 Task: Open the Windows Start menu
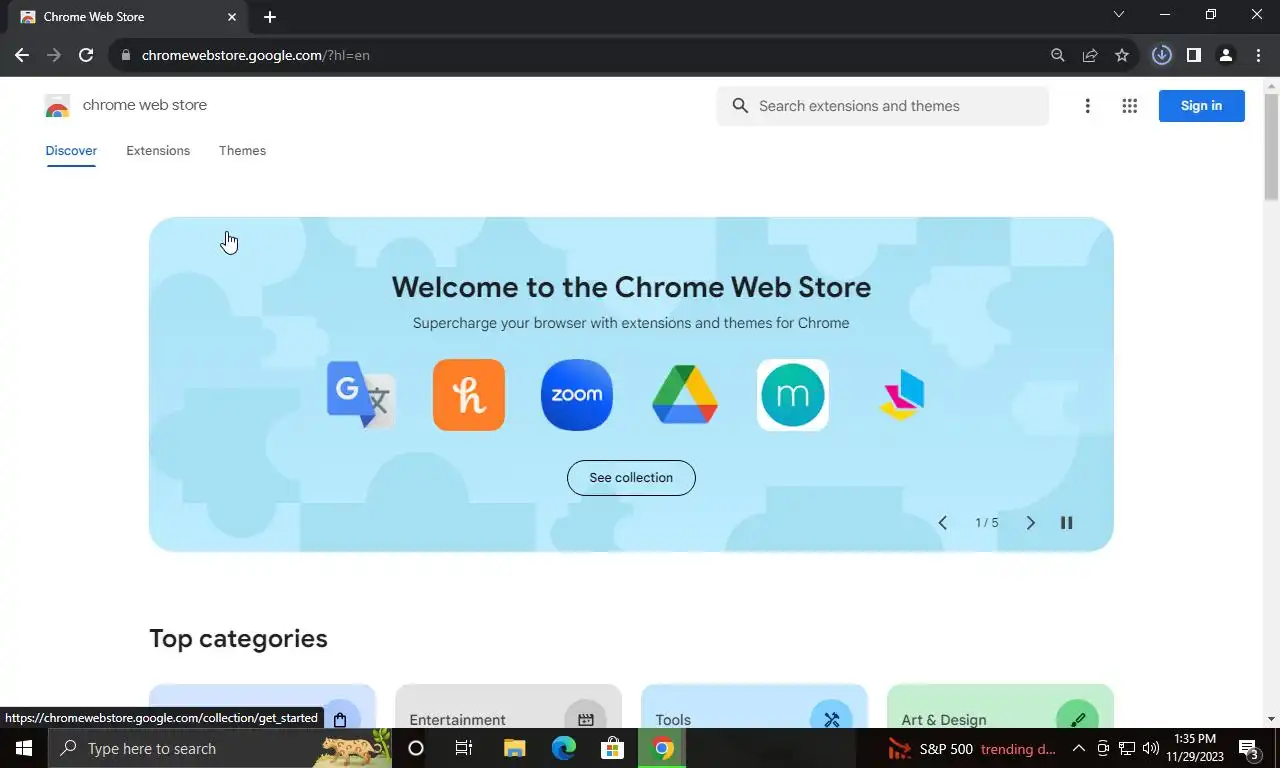23,748
